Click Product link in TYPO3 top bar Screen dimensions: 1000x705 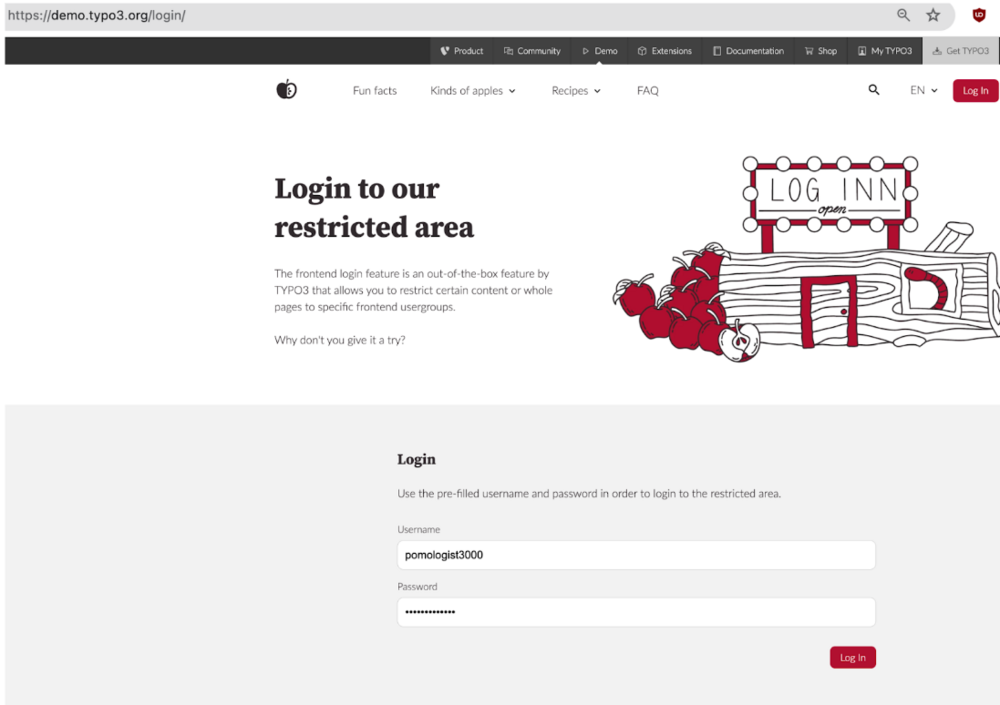coord(462,51)
